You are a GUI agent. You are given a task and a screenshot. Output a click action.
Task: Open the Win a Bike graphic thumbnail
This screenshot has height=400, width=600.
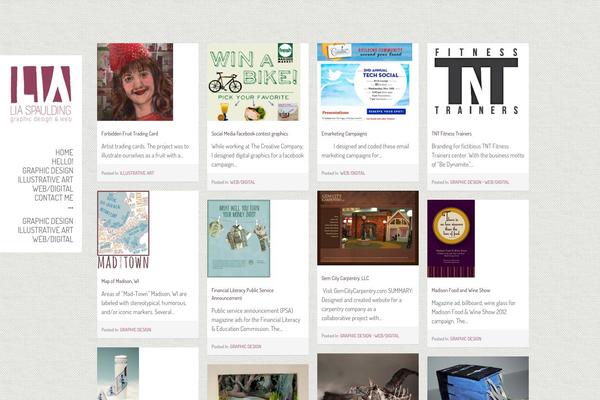pyautogui.click(x=254, y=82)
